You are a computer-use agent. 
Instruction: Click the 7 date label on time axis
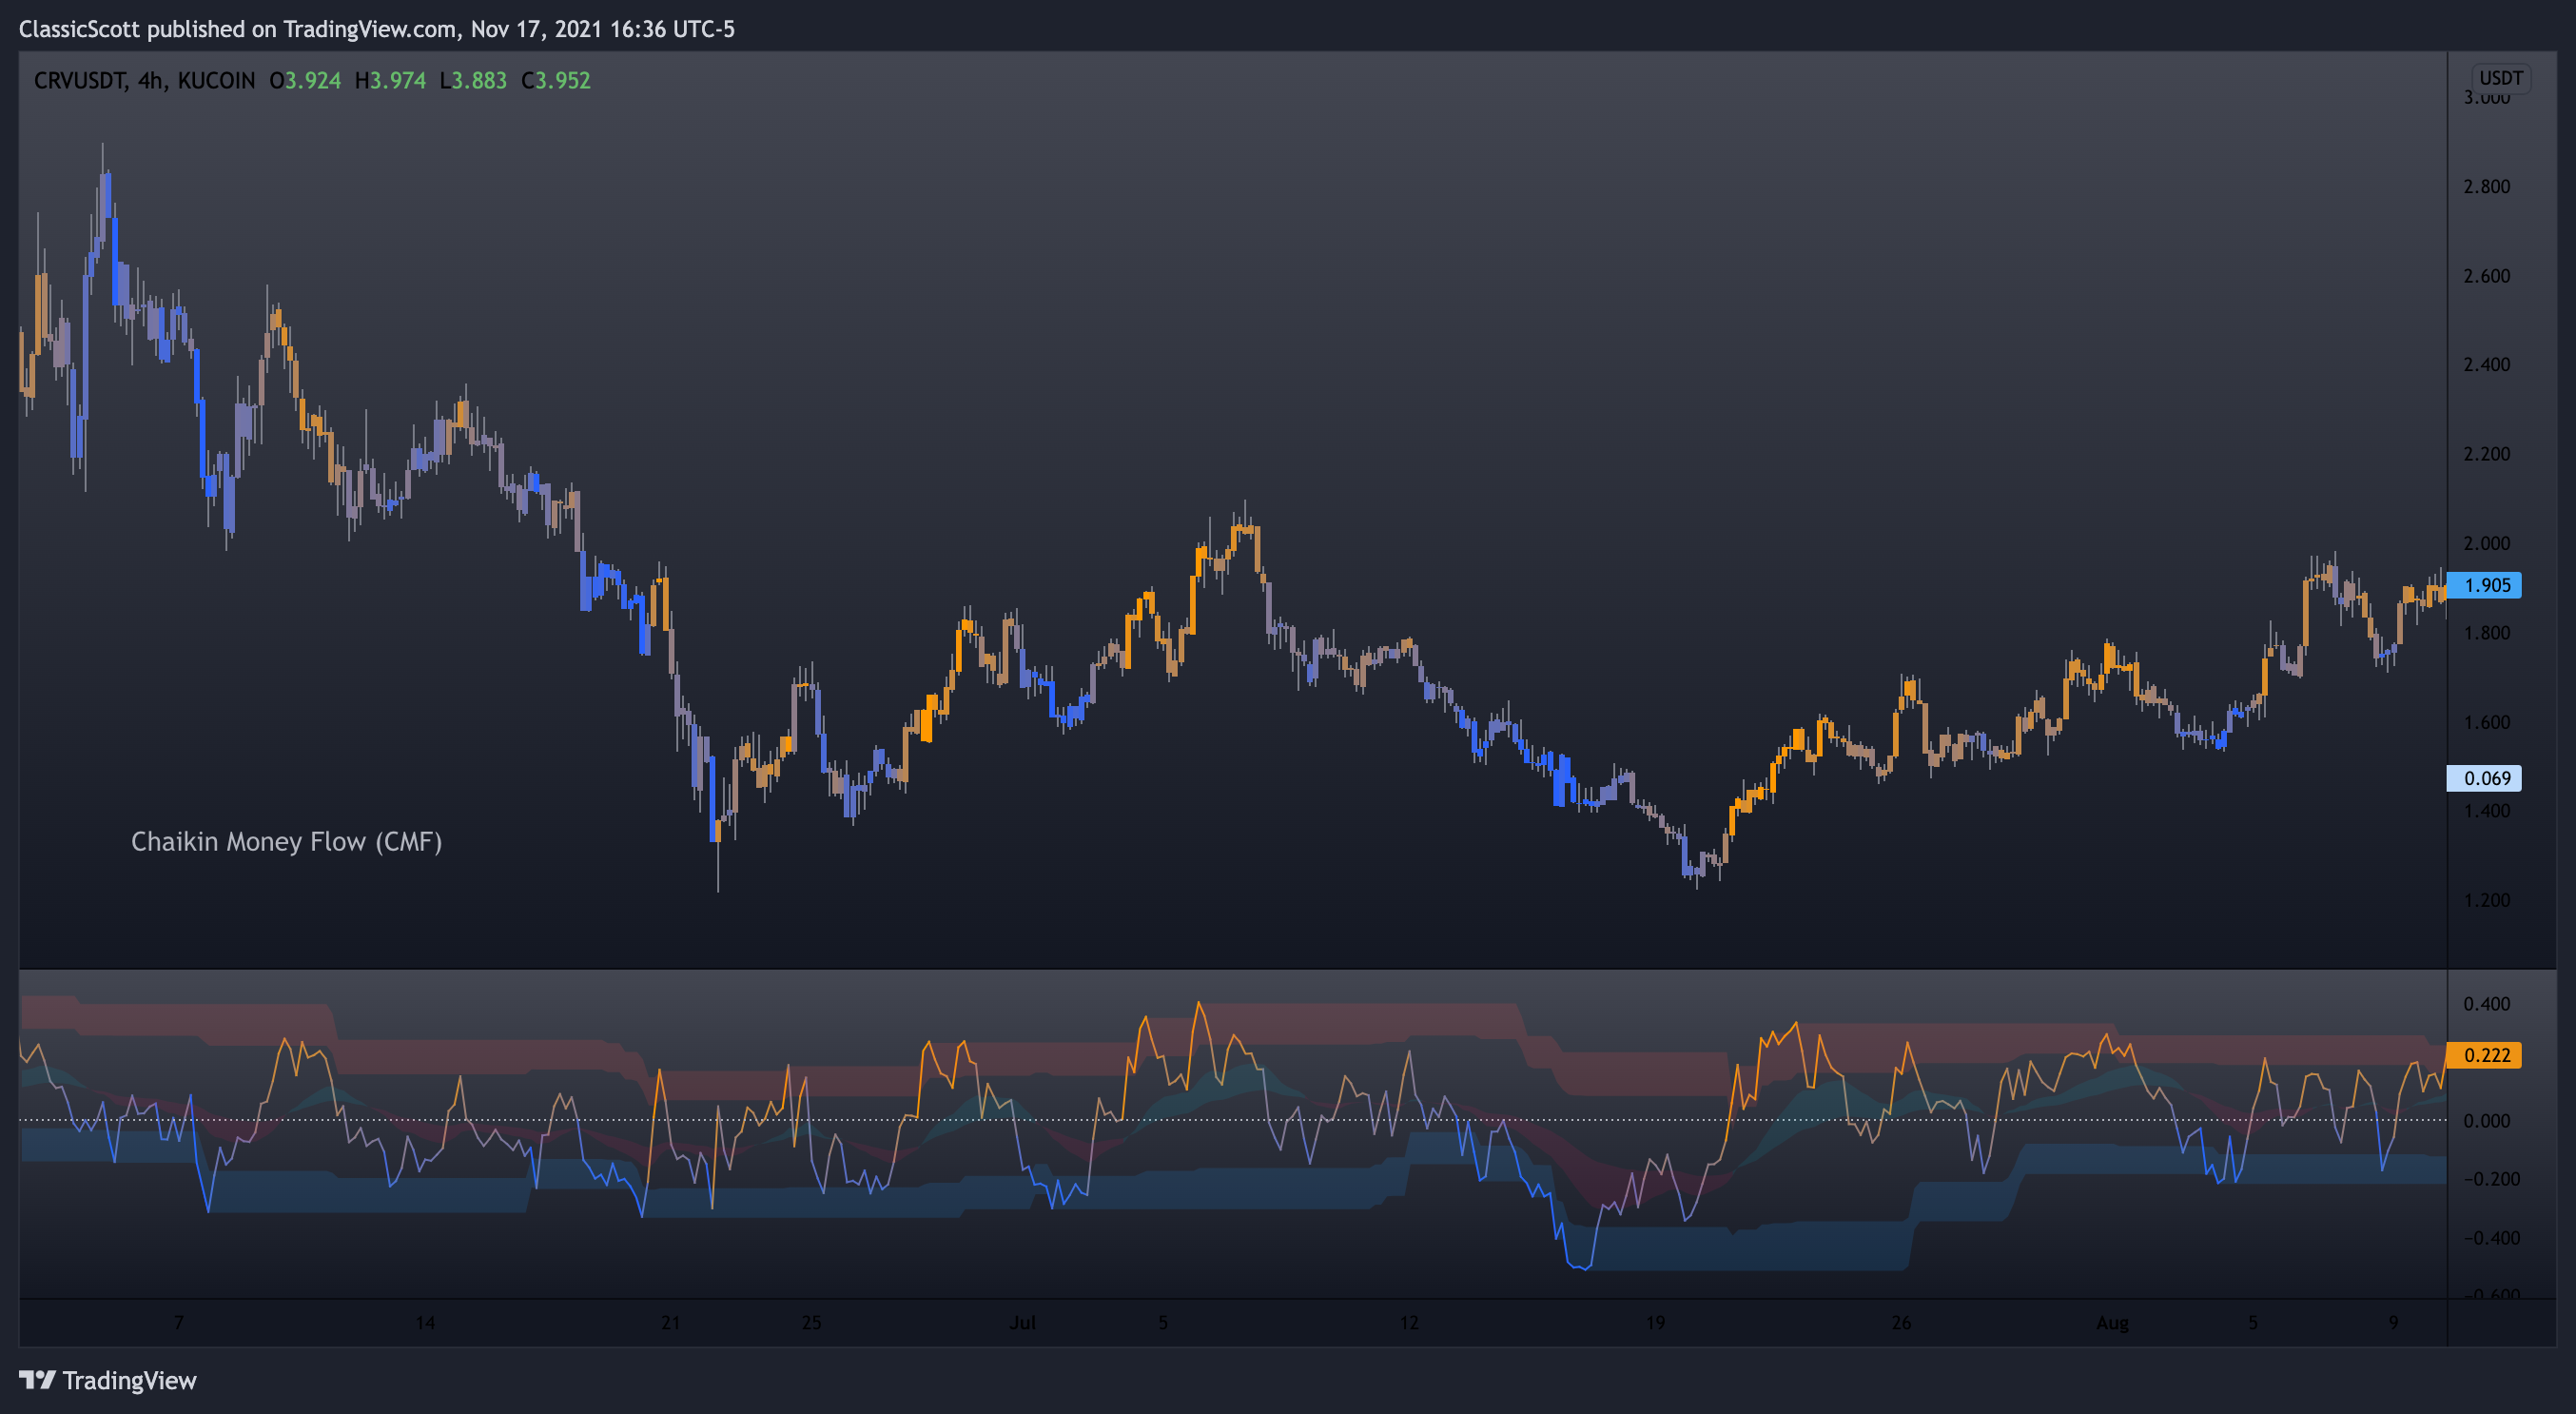click(x=179, y=1323)
